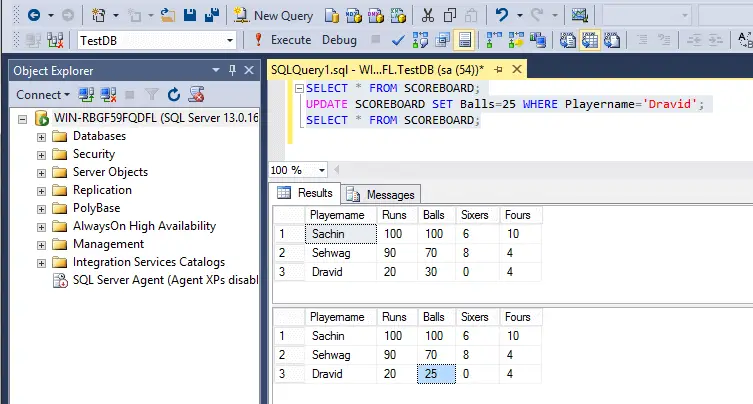This screenshot has height=404, width=753.
Task: Pin the SQLQuery1.sql tab
Action: point(498,70)
